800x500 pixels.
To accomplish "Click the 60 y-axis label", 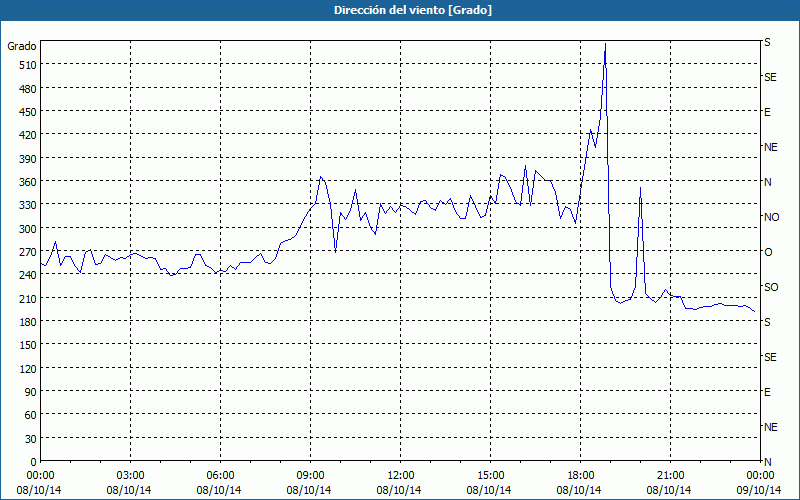I will [31, 415].
